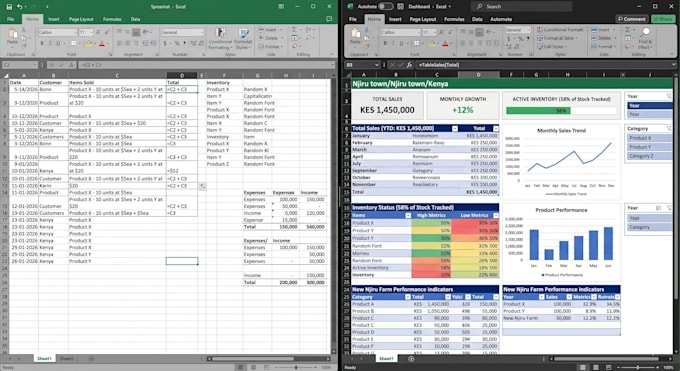Open File tab in Spreadsheet window

10,19
